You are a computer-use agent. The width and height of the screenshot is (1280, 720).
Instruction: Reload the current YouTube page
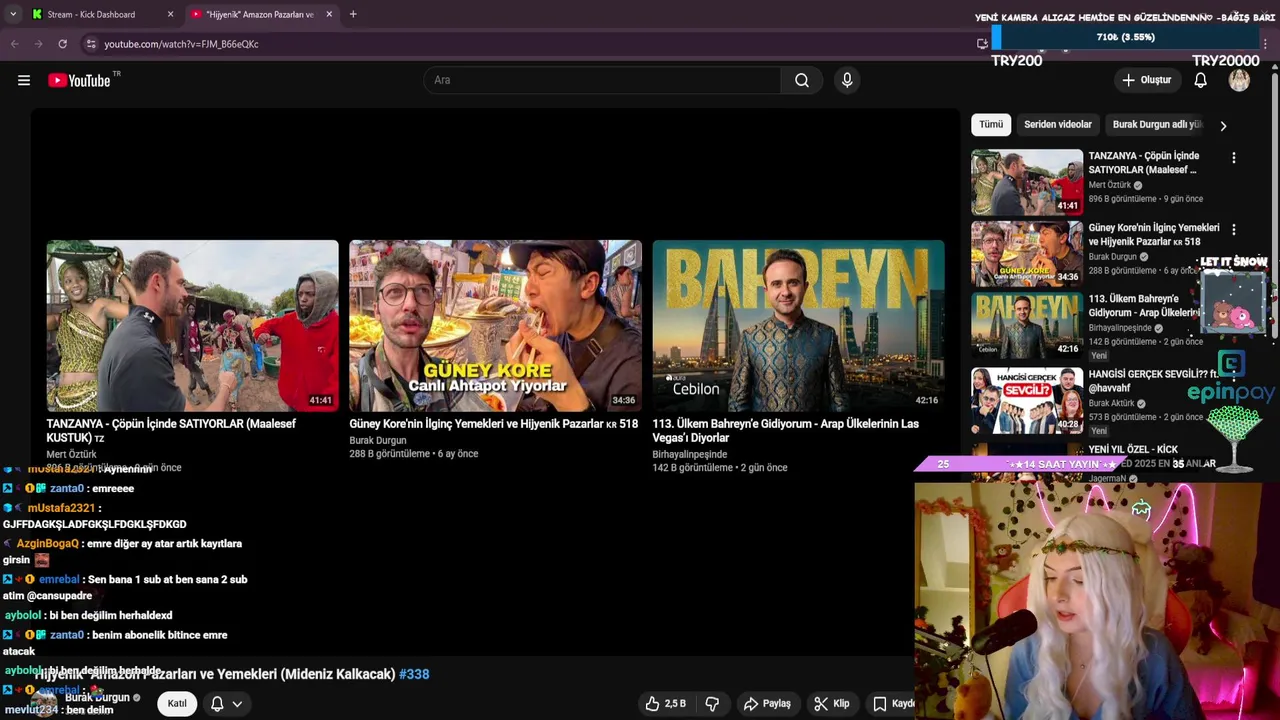point(62,44)
